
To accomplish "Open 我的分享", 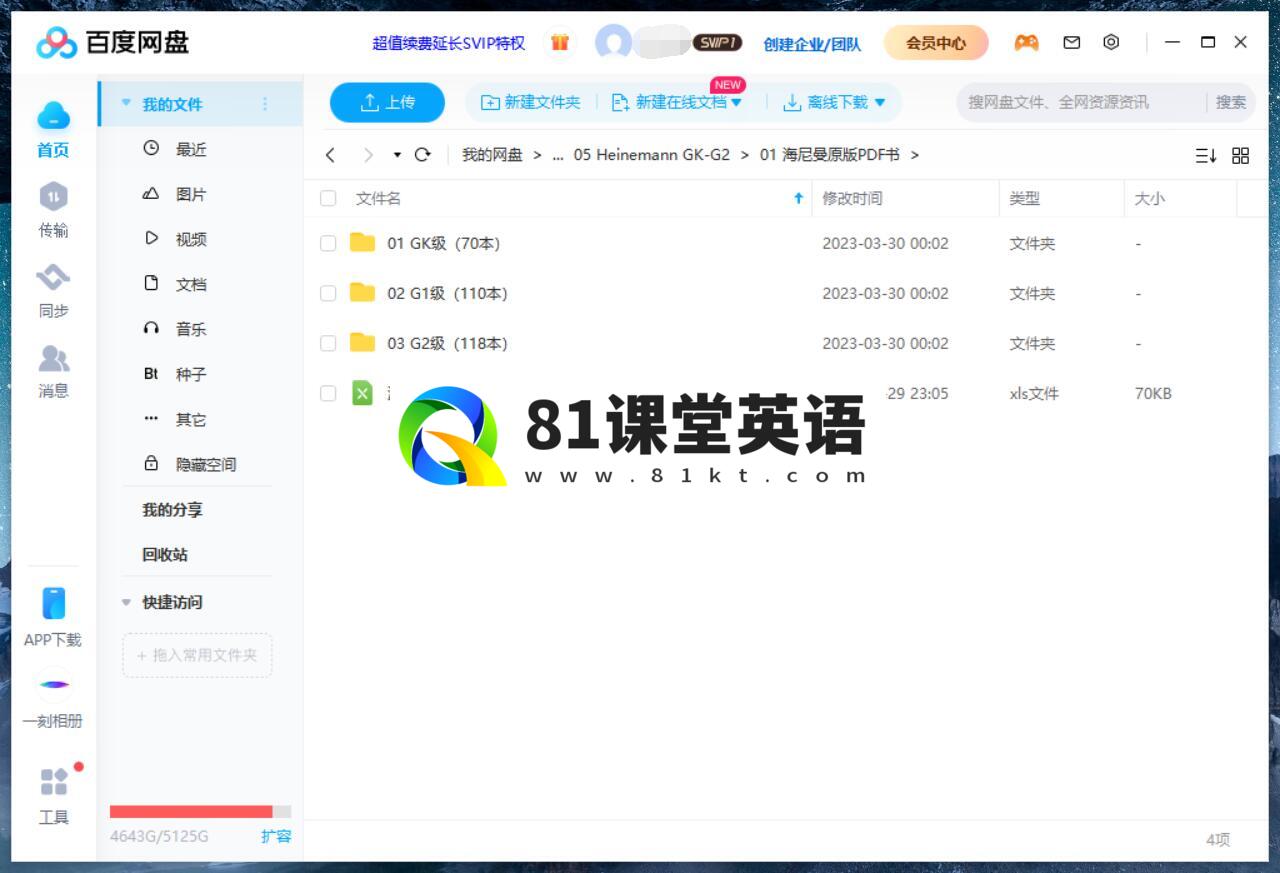I will click(x=172, y=509).
